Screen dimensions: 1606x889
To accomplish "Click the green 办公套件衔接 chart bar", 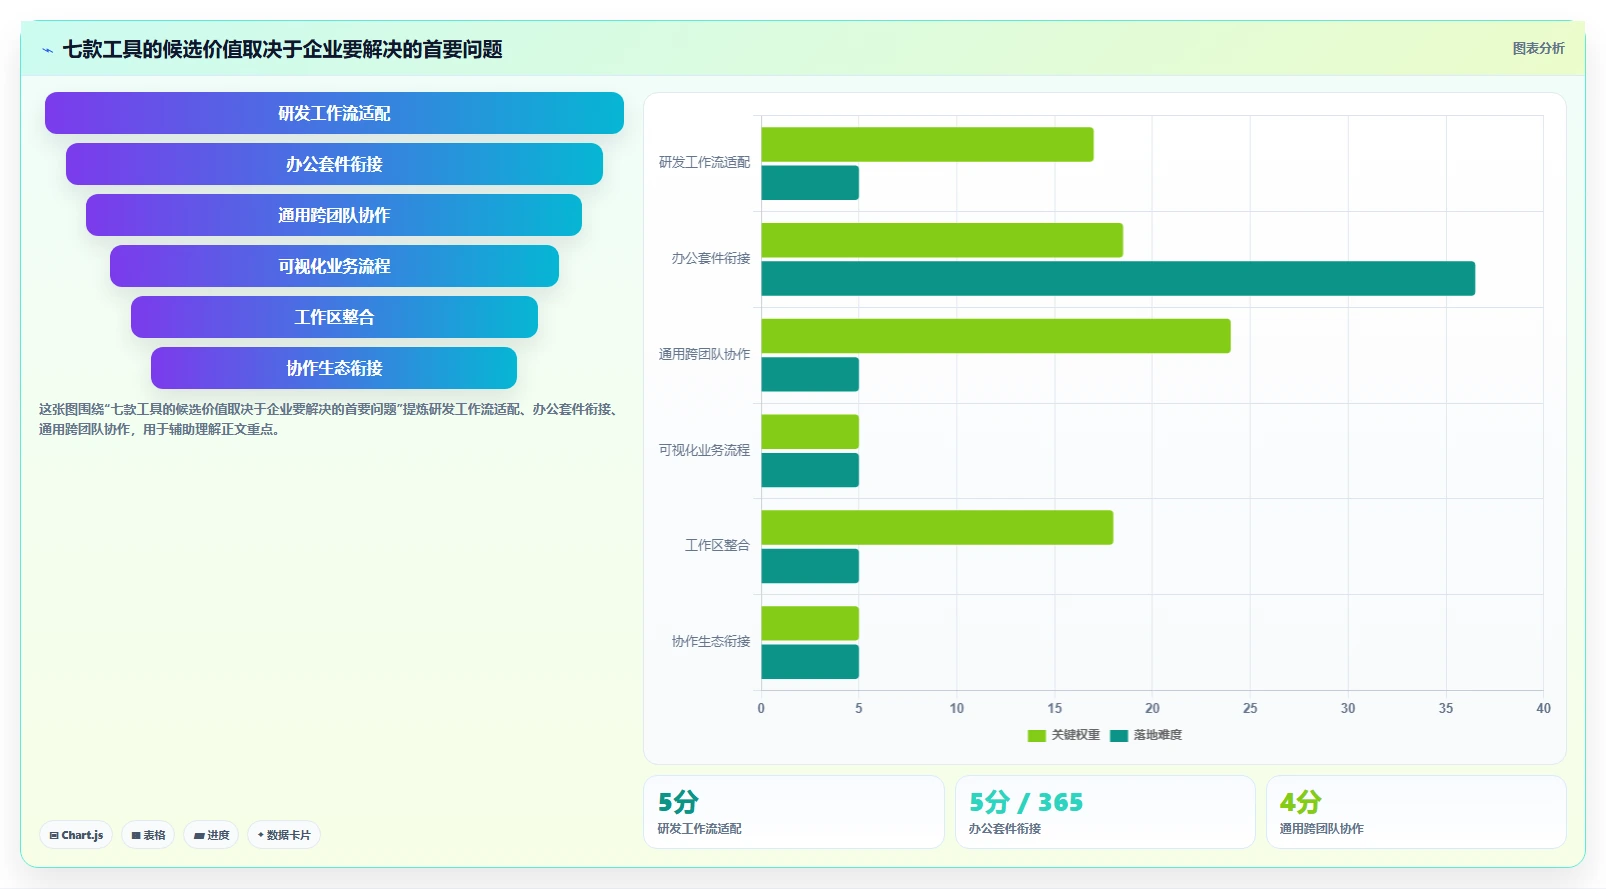I will click(942, 240).
